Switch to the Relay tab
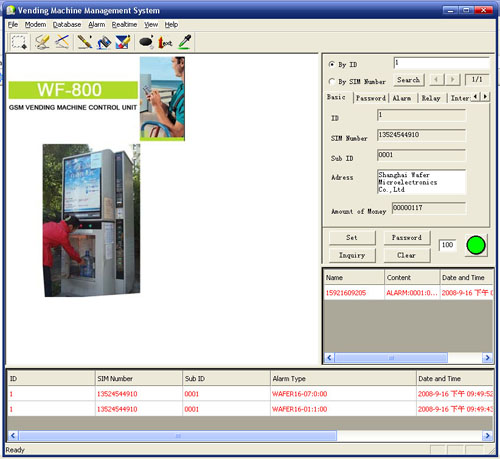This screenshot has height=459, width=500. tap(431, 98)
